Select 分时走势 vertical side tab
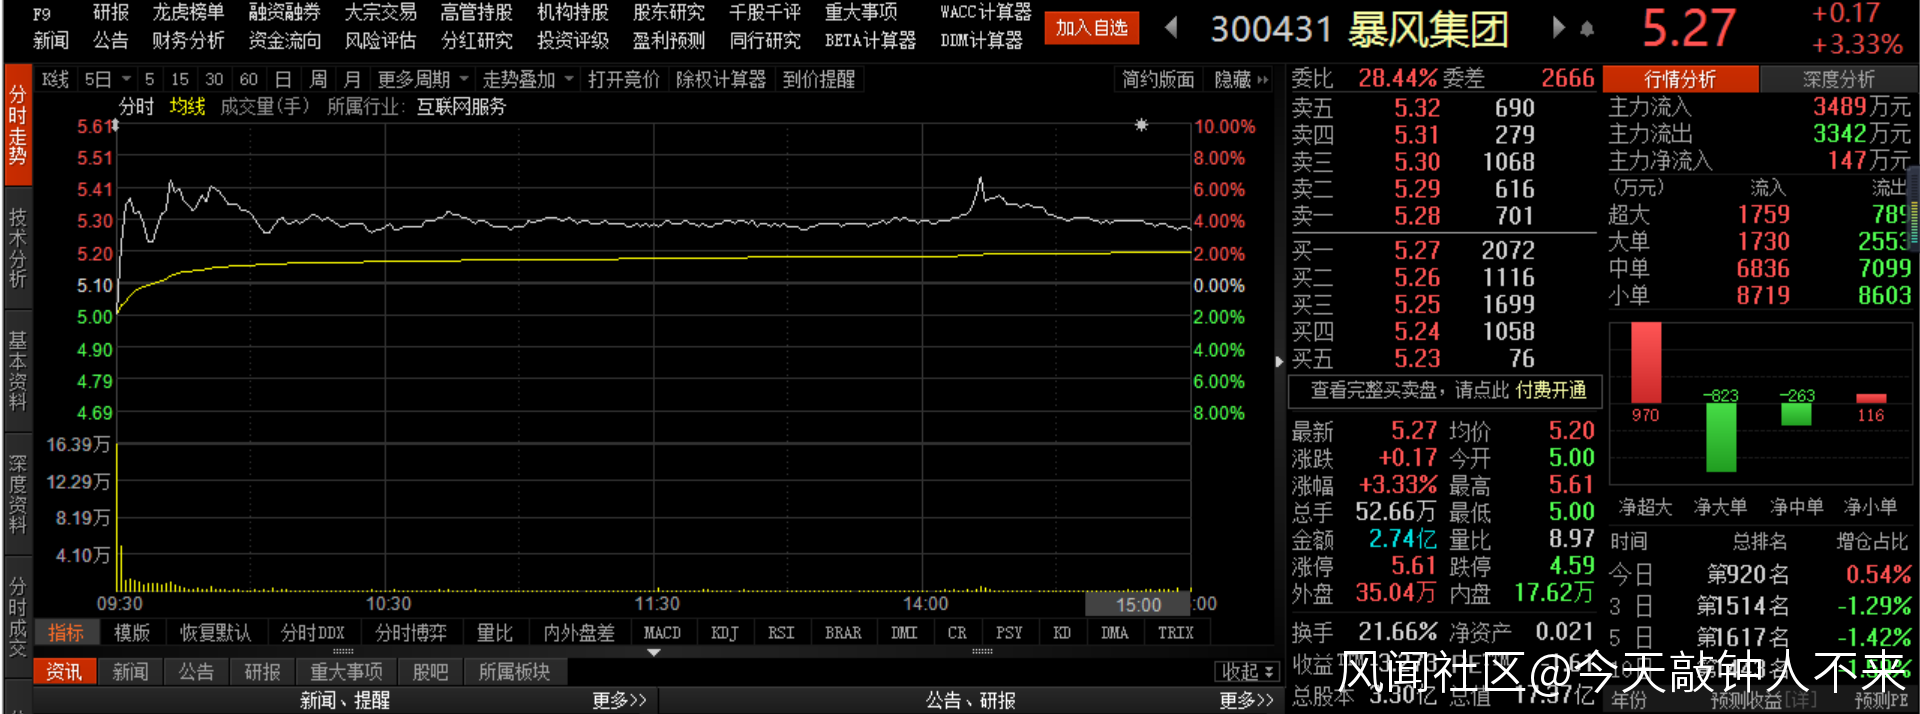The height and width of the screenshot is (714, 1920). [17, 125]
